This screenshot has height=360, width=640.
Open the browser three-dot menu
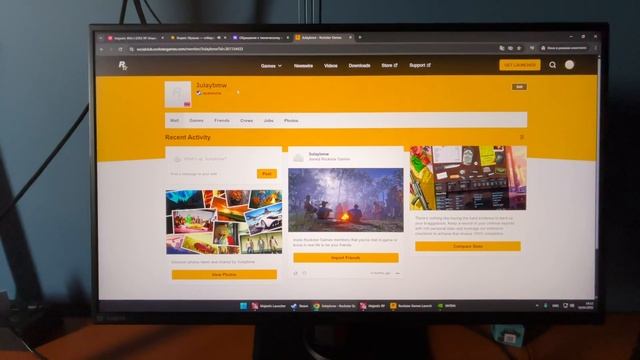pyautogui.click(x=595, y=48)
